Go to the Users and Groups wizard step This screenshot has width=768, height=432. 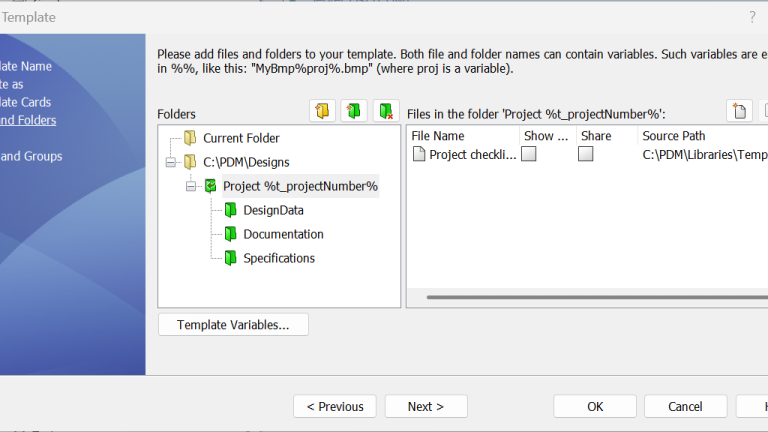pos(31,156)
